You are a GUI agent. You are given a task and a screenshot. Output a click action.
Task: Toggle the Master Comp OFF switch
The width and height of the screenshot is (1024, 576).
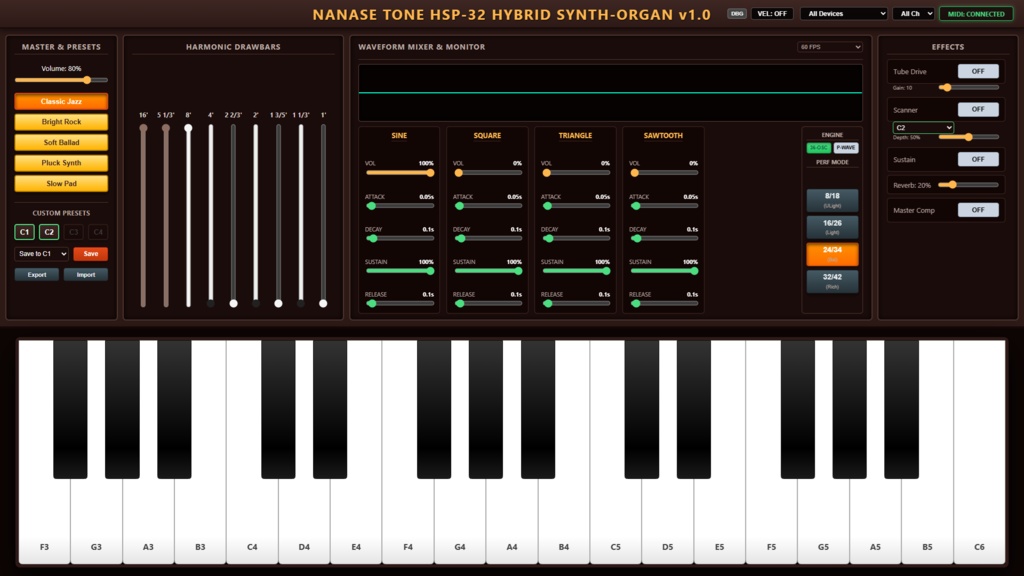[x=978, y=210]
